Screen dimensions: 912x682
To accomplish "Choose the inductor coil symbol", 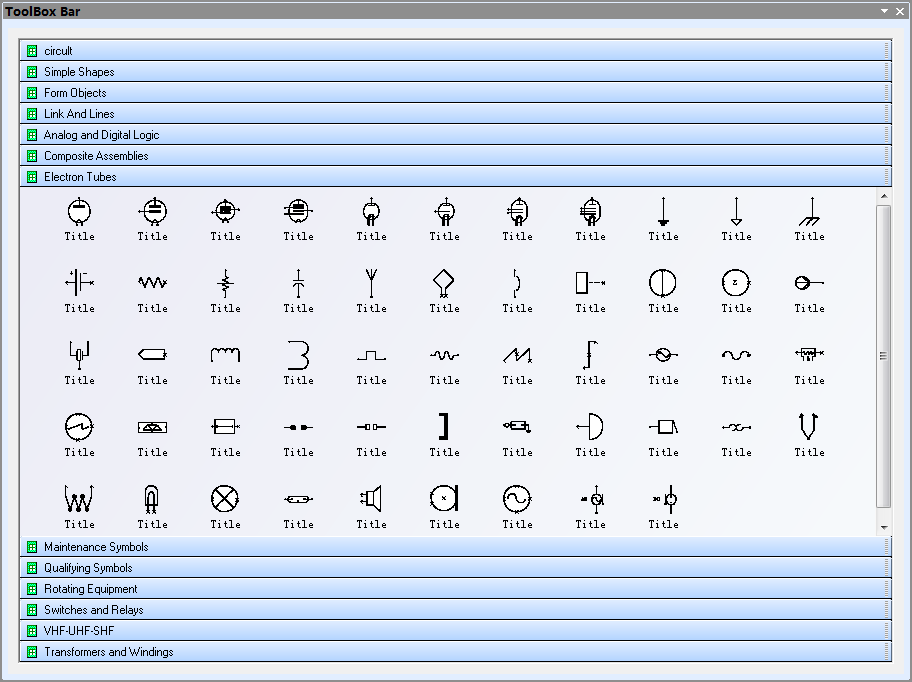I will click(x=225, y=355).
